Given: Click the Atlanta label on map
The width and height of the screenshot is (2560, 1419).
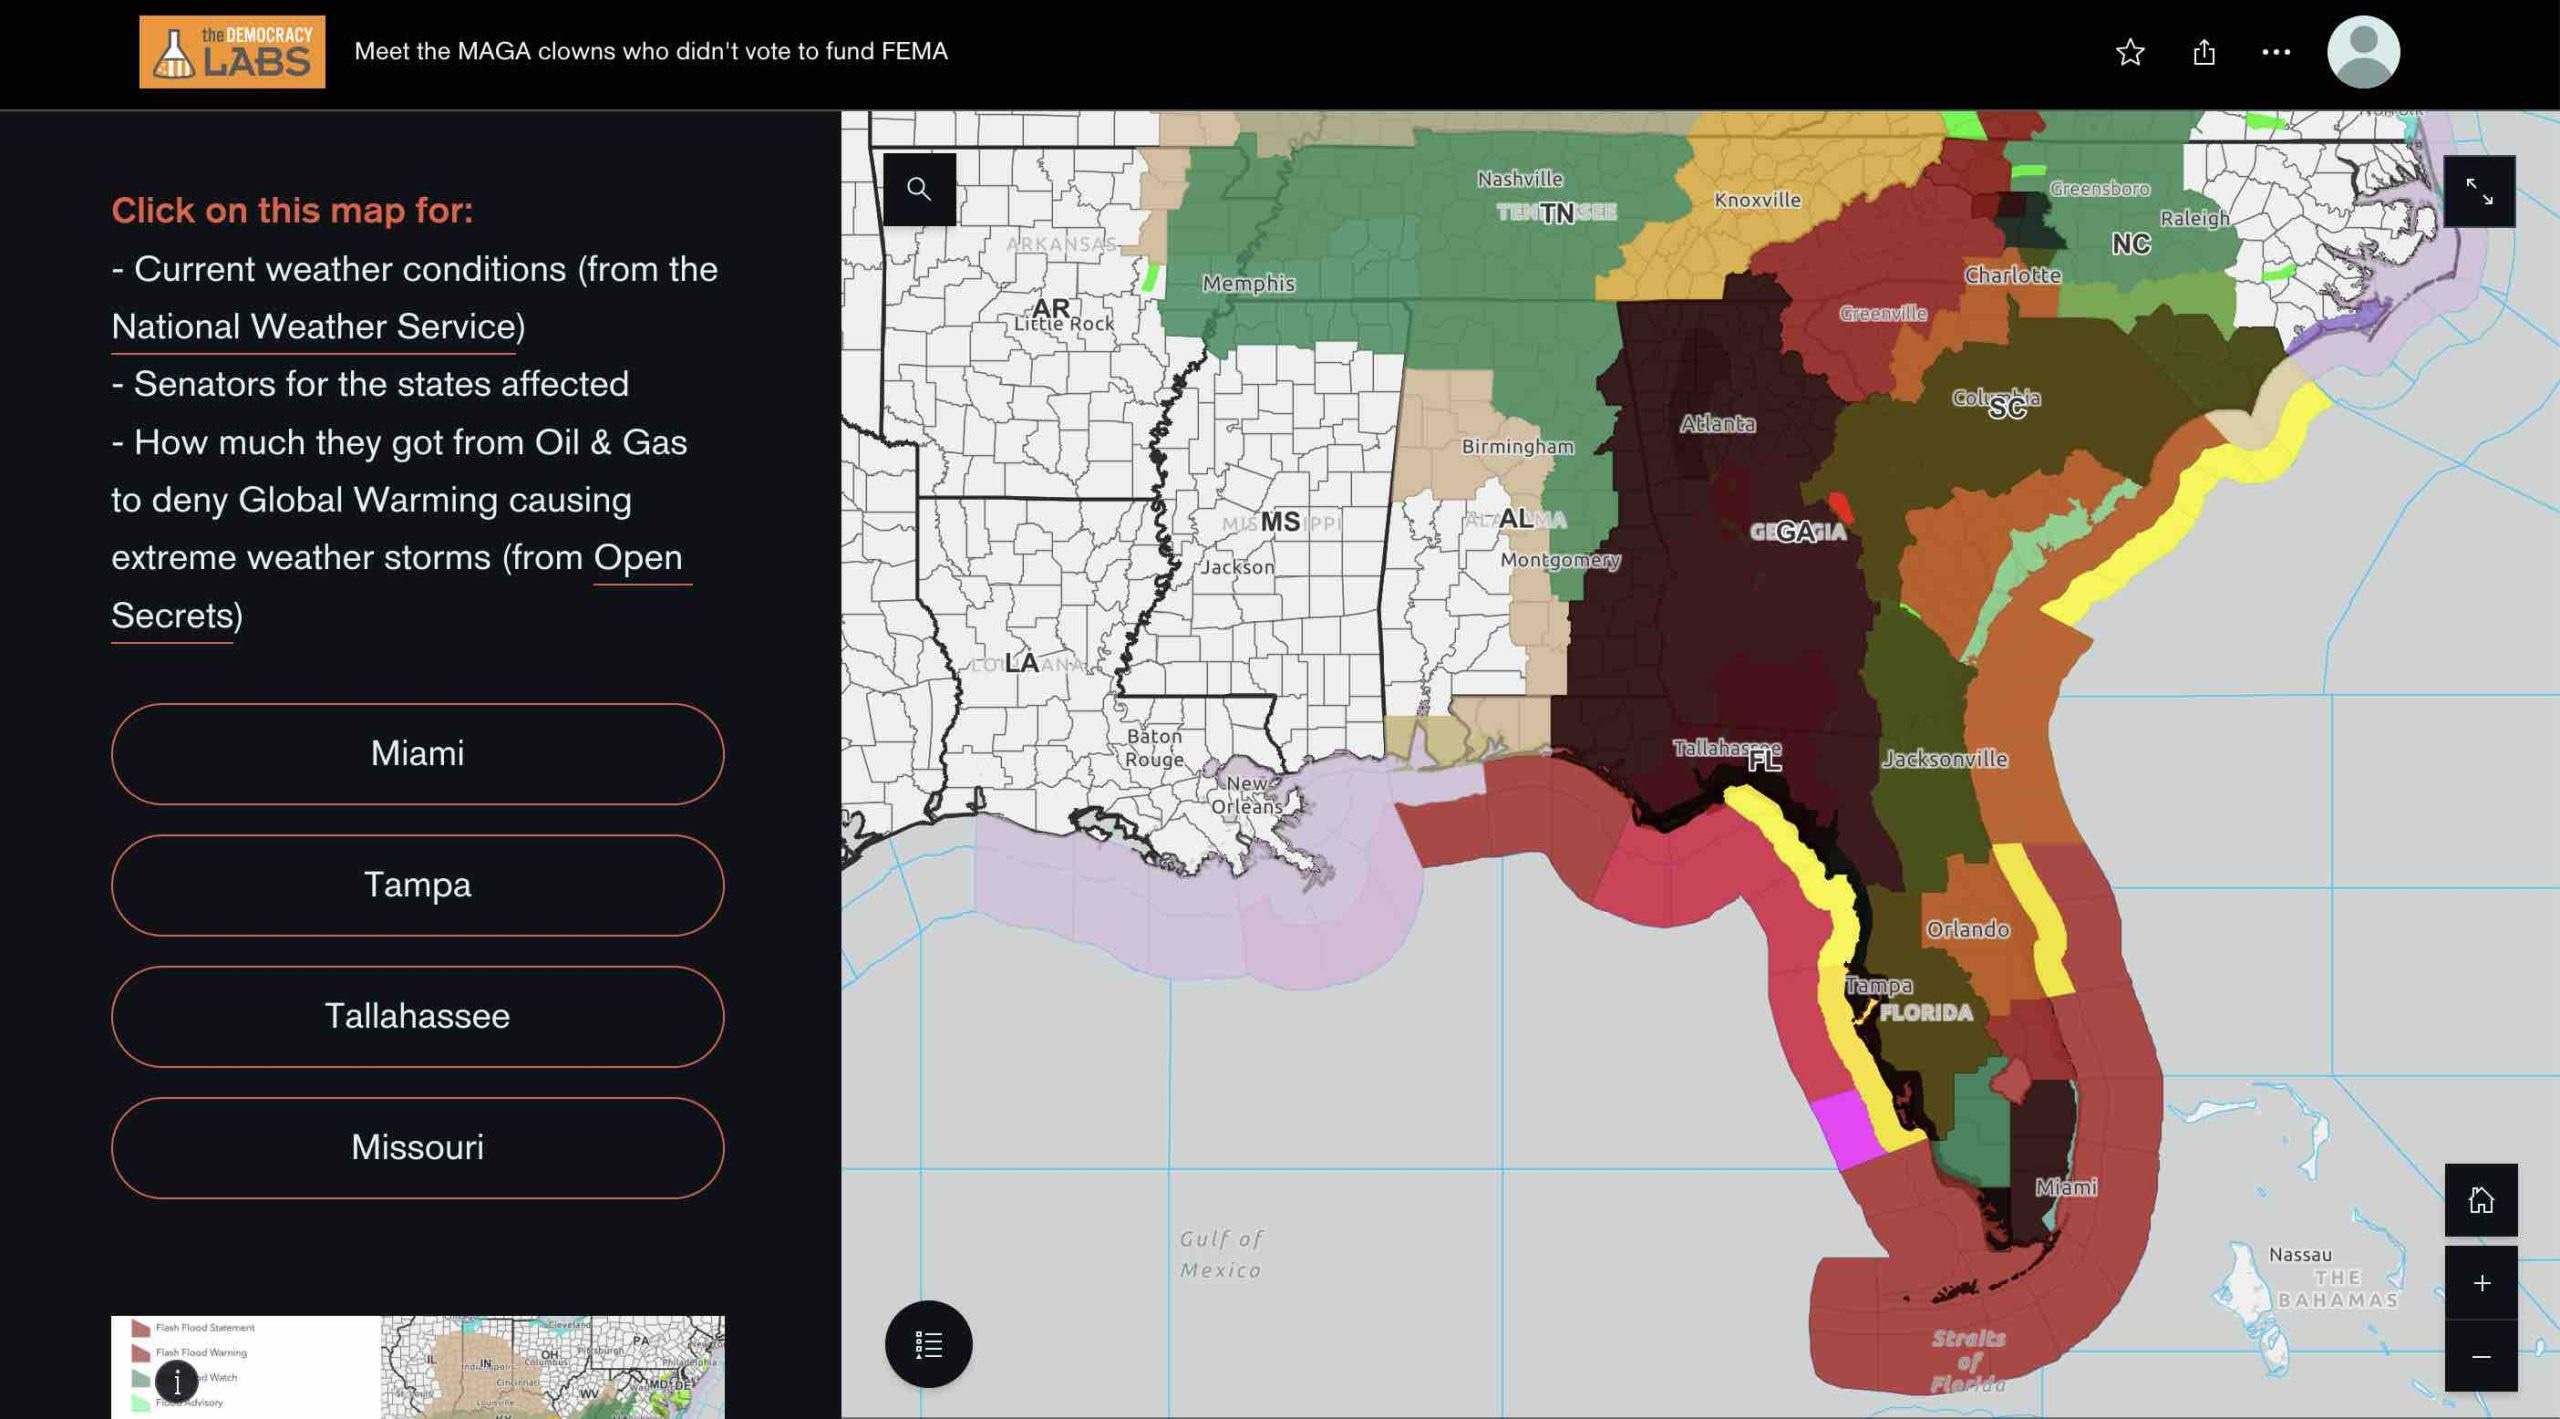Looking at the screenshot, I should tap(1717, 424).
